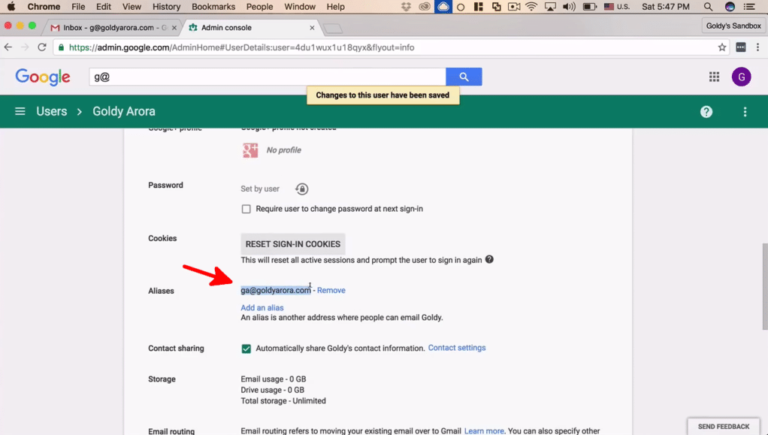768x435 pixels.
Task: Click the Google logo
Action: click(43, 77)
